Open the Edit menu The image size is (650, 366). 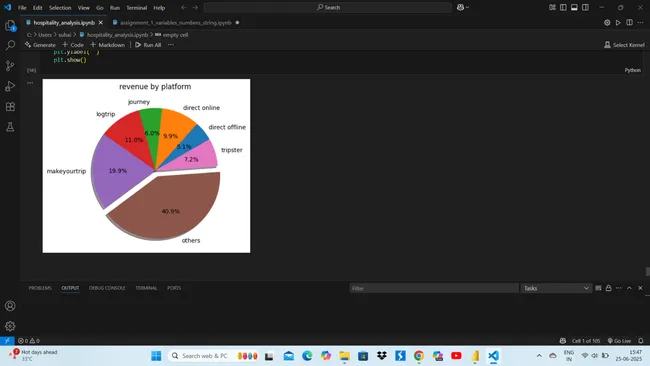pyautogui.click(x=37, y=7)
